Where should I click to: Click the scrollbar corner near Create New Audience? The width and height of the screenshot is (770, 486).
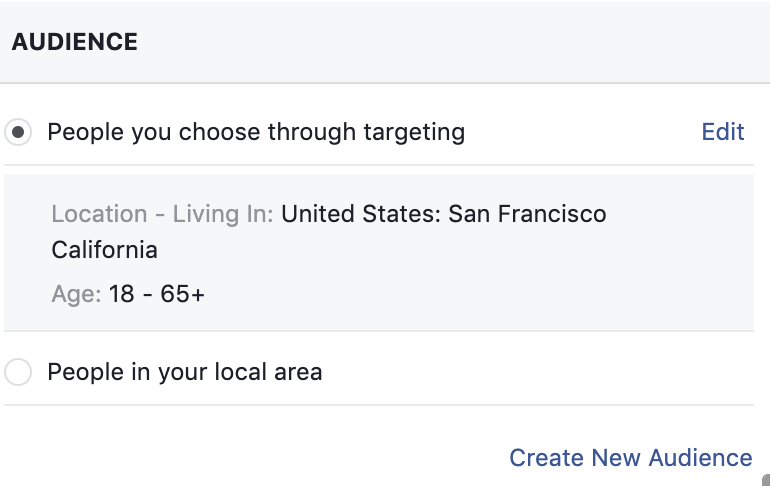(x=766, y=480)
